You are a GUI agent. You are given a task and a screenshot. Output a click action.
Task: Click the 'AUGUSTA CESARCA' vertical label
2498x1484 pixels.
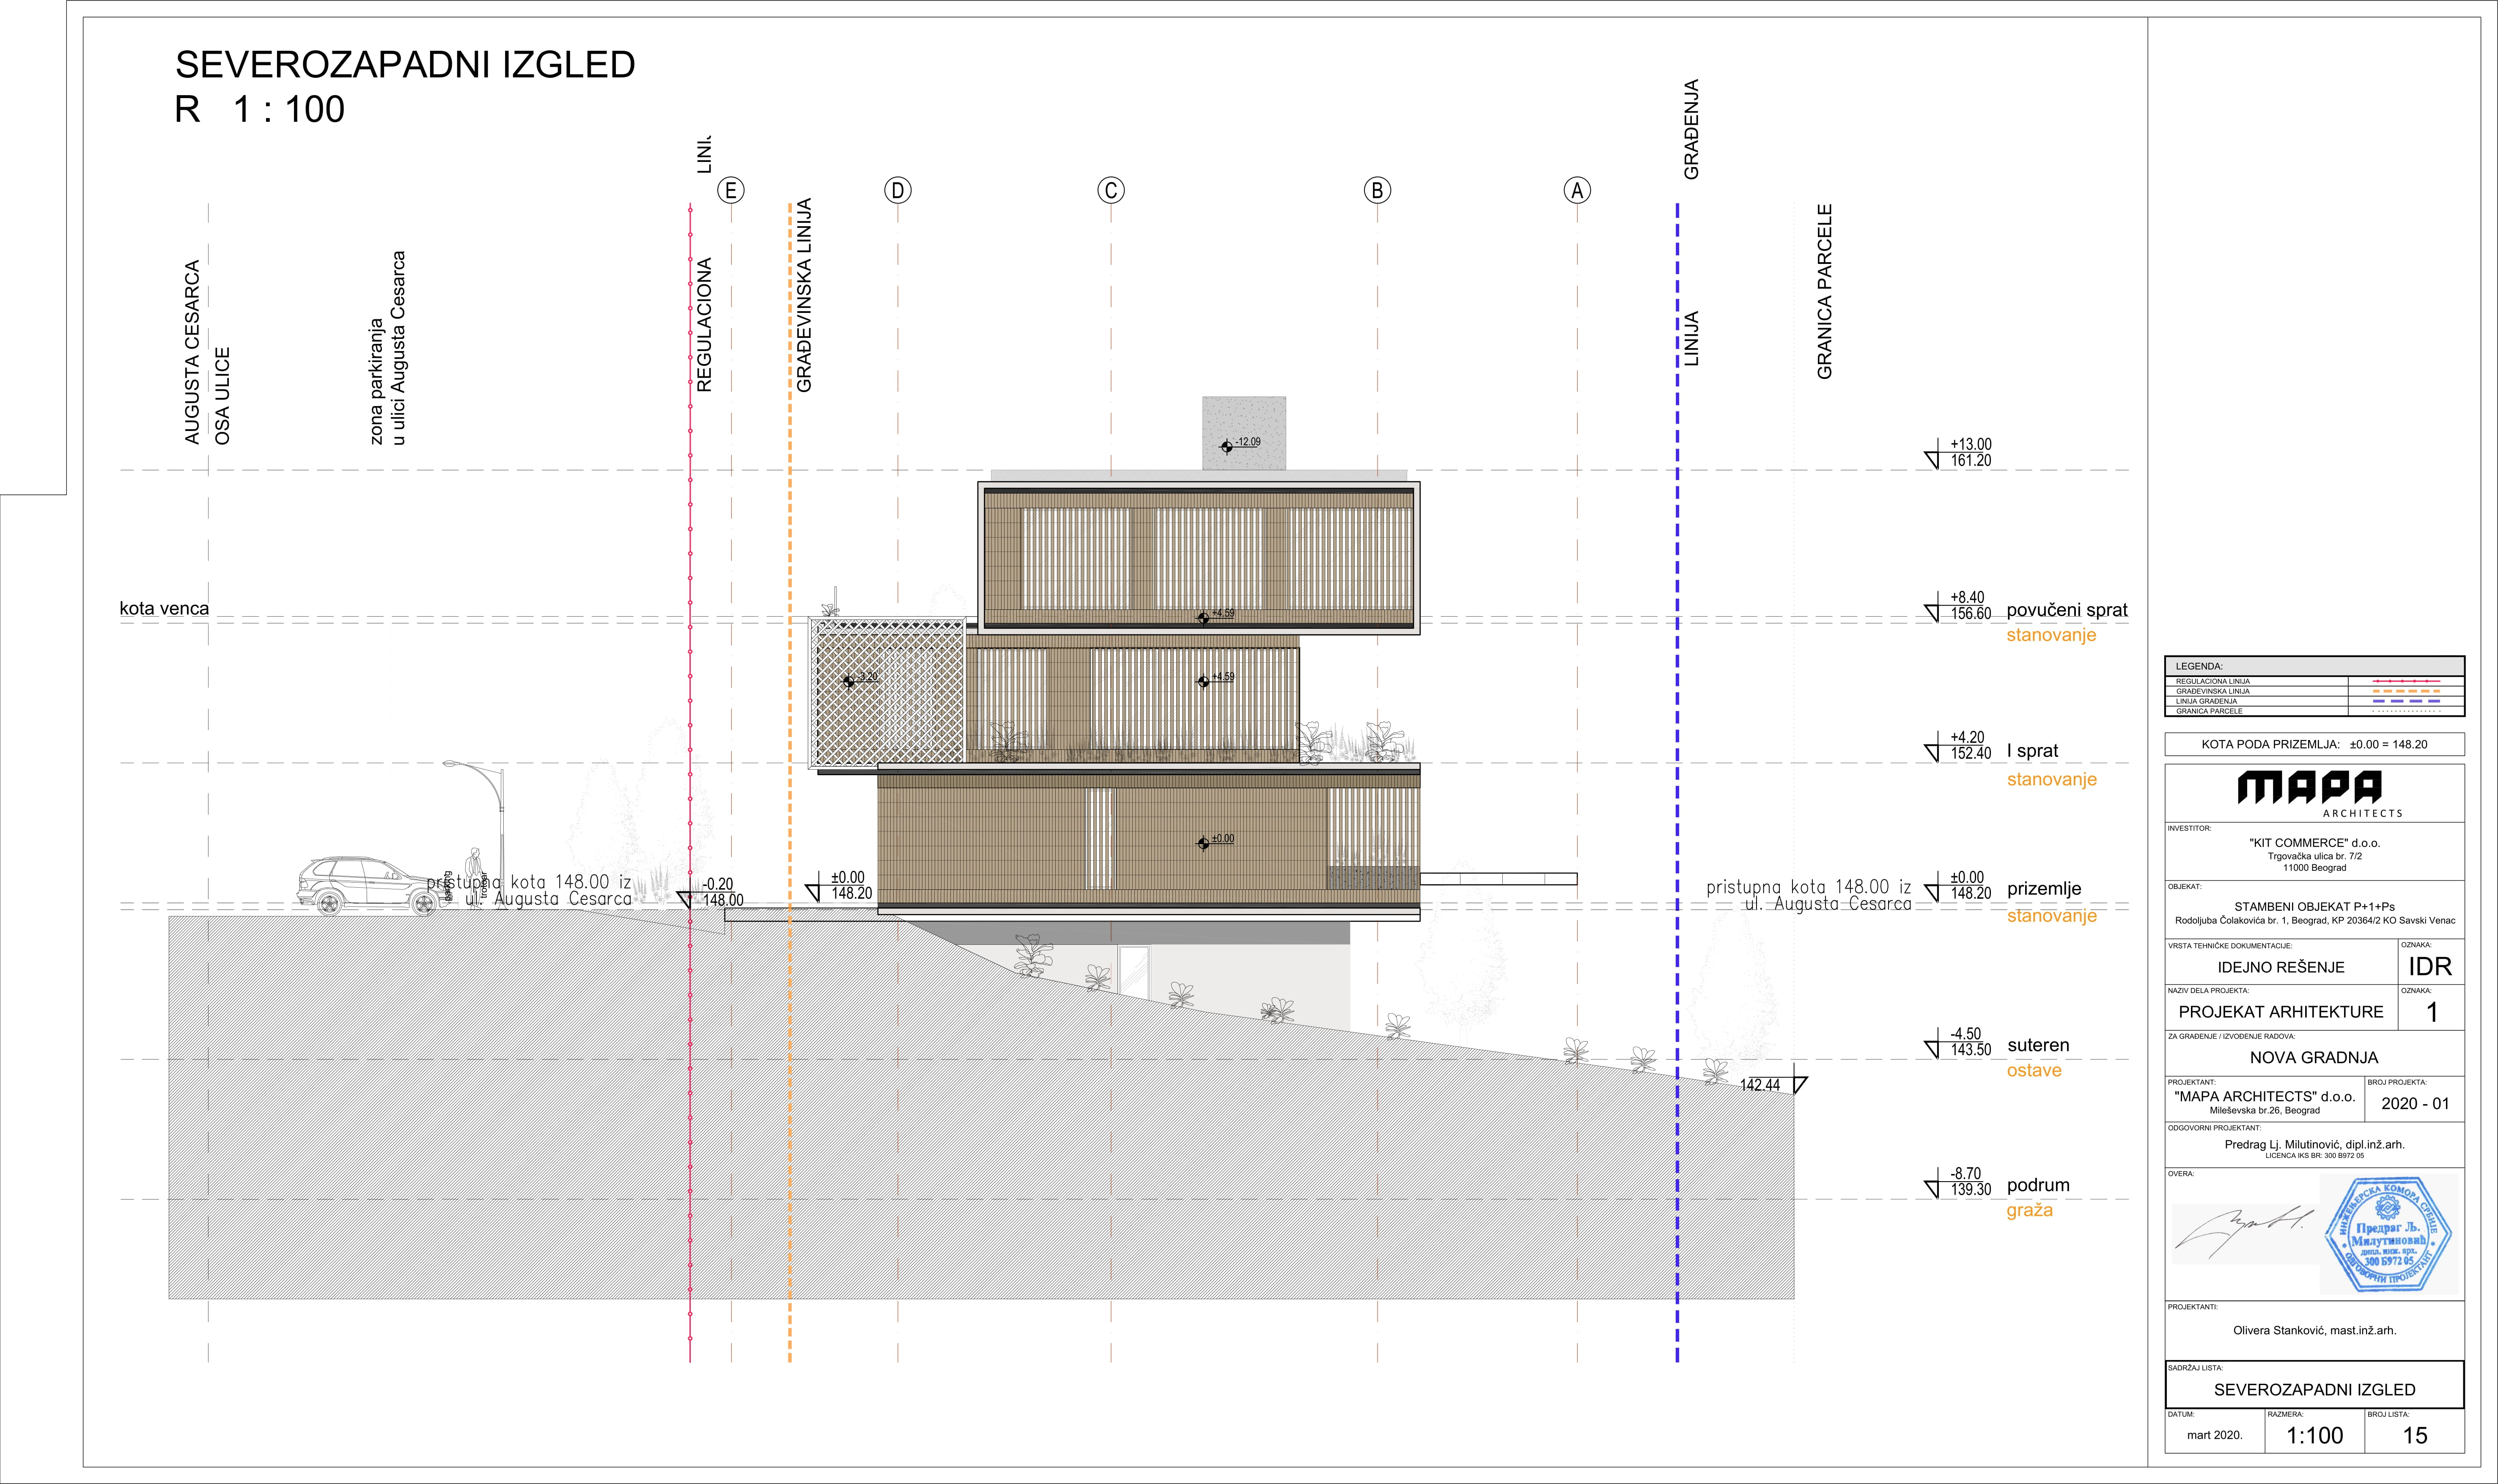(x=192, y=352)
